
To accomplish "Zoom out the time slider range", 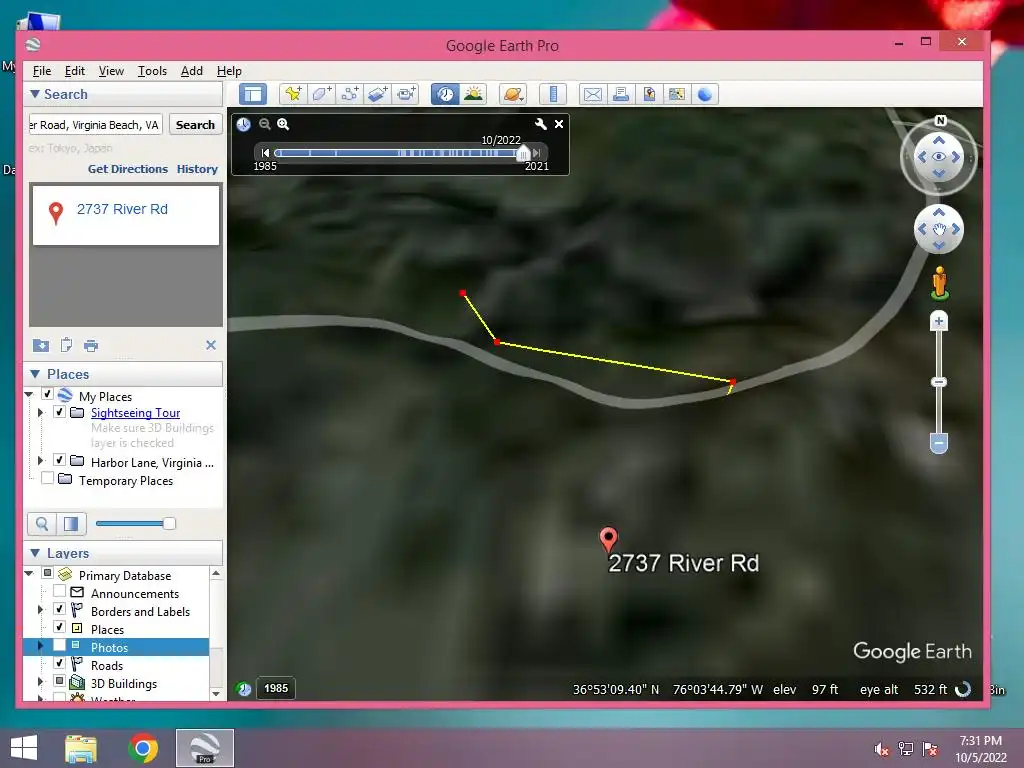I will tap(264, 124).
